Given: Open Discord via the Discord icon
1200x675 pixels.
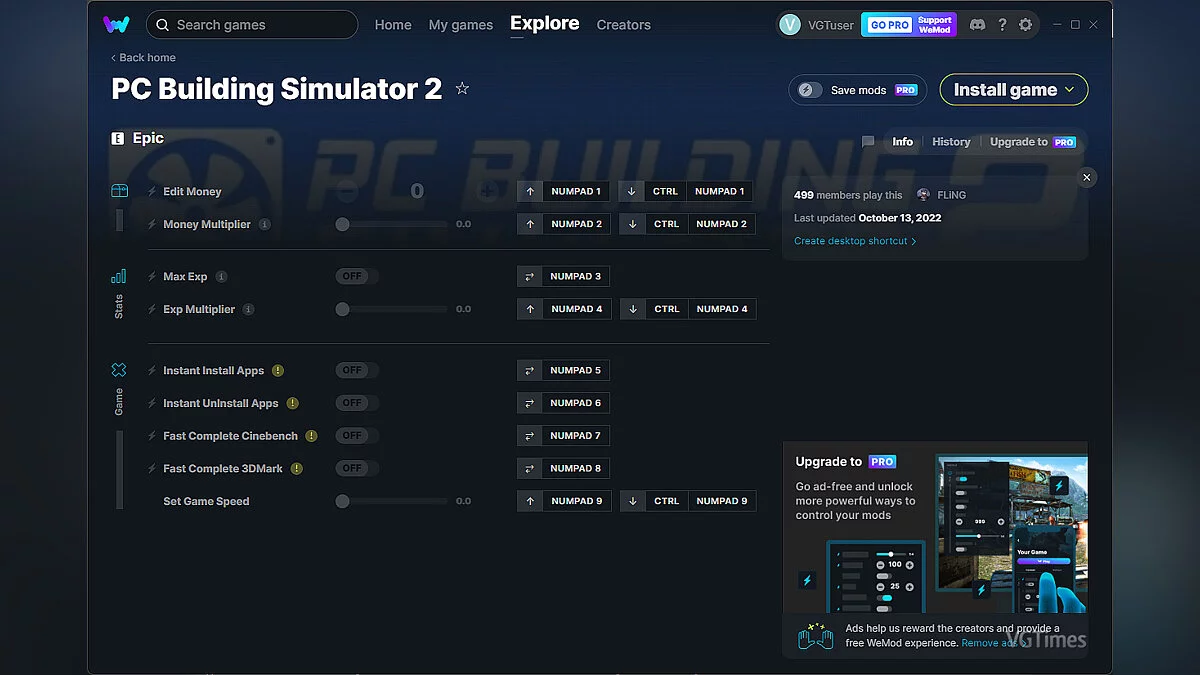Looking at the screenshot, I should pos(977,24).
